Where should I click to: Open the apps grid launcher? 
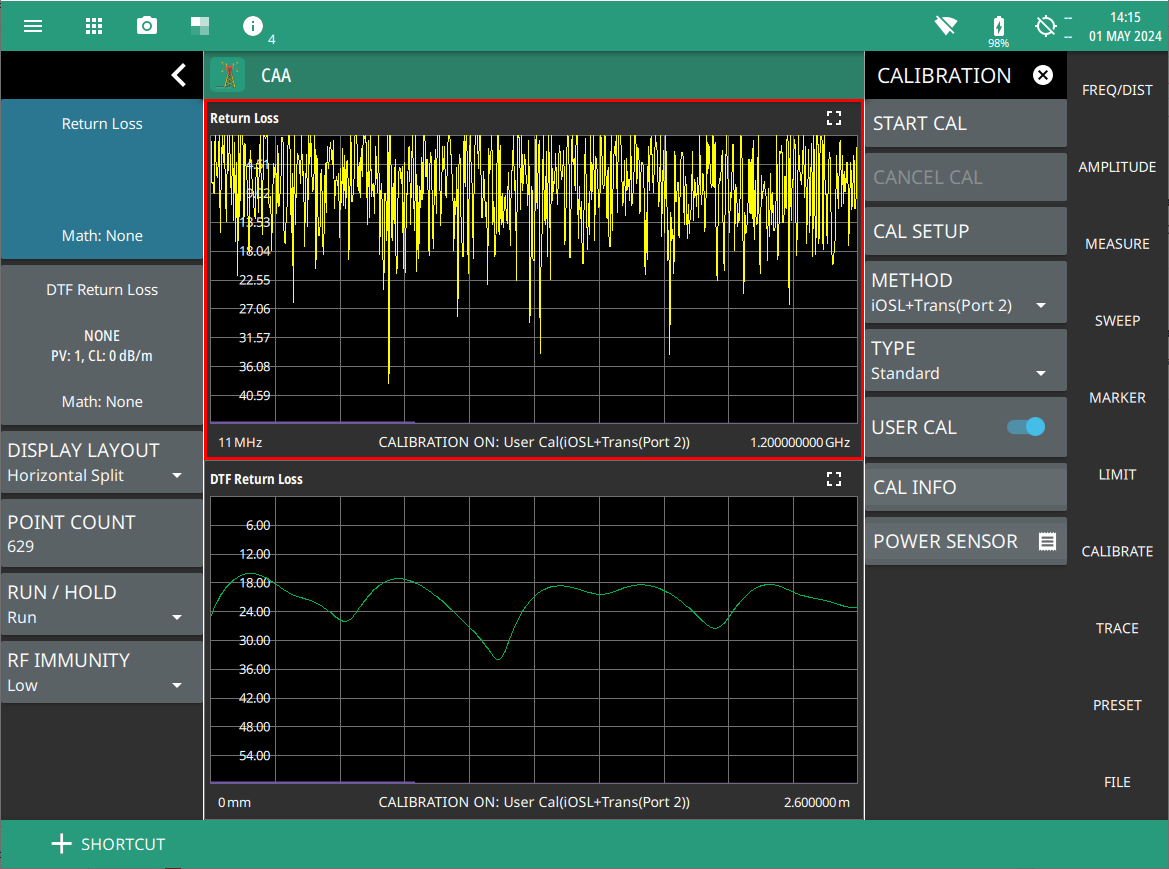click(x=94, y=26)
